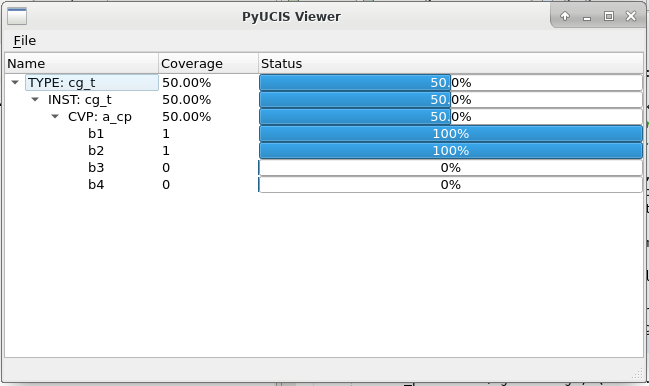The width and height of the screenshot is (649, 386).
Task: Close the PyUCIS Viewer window
Action: (631, 16)
